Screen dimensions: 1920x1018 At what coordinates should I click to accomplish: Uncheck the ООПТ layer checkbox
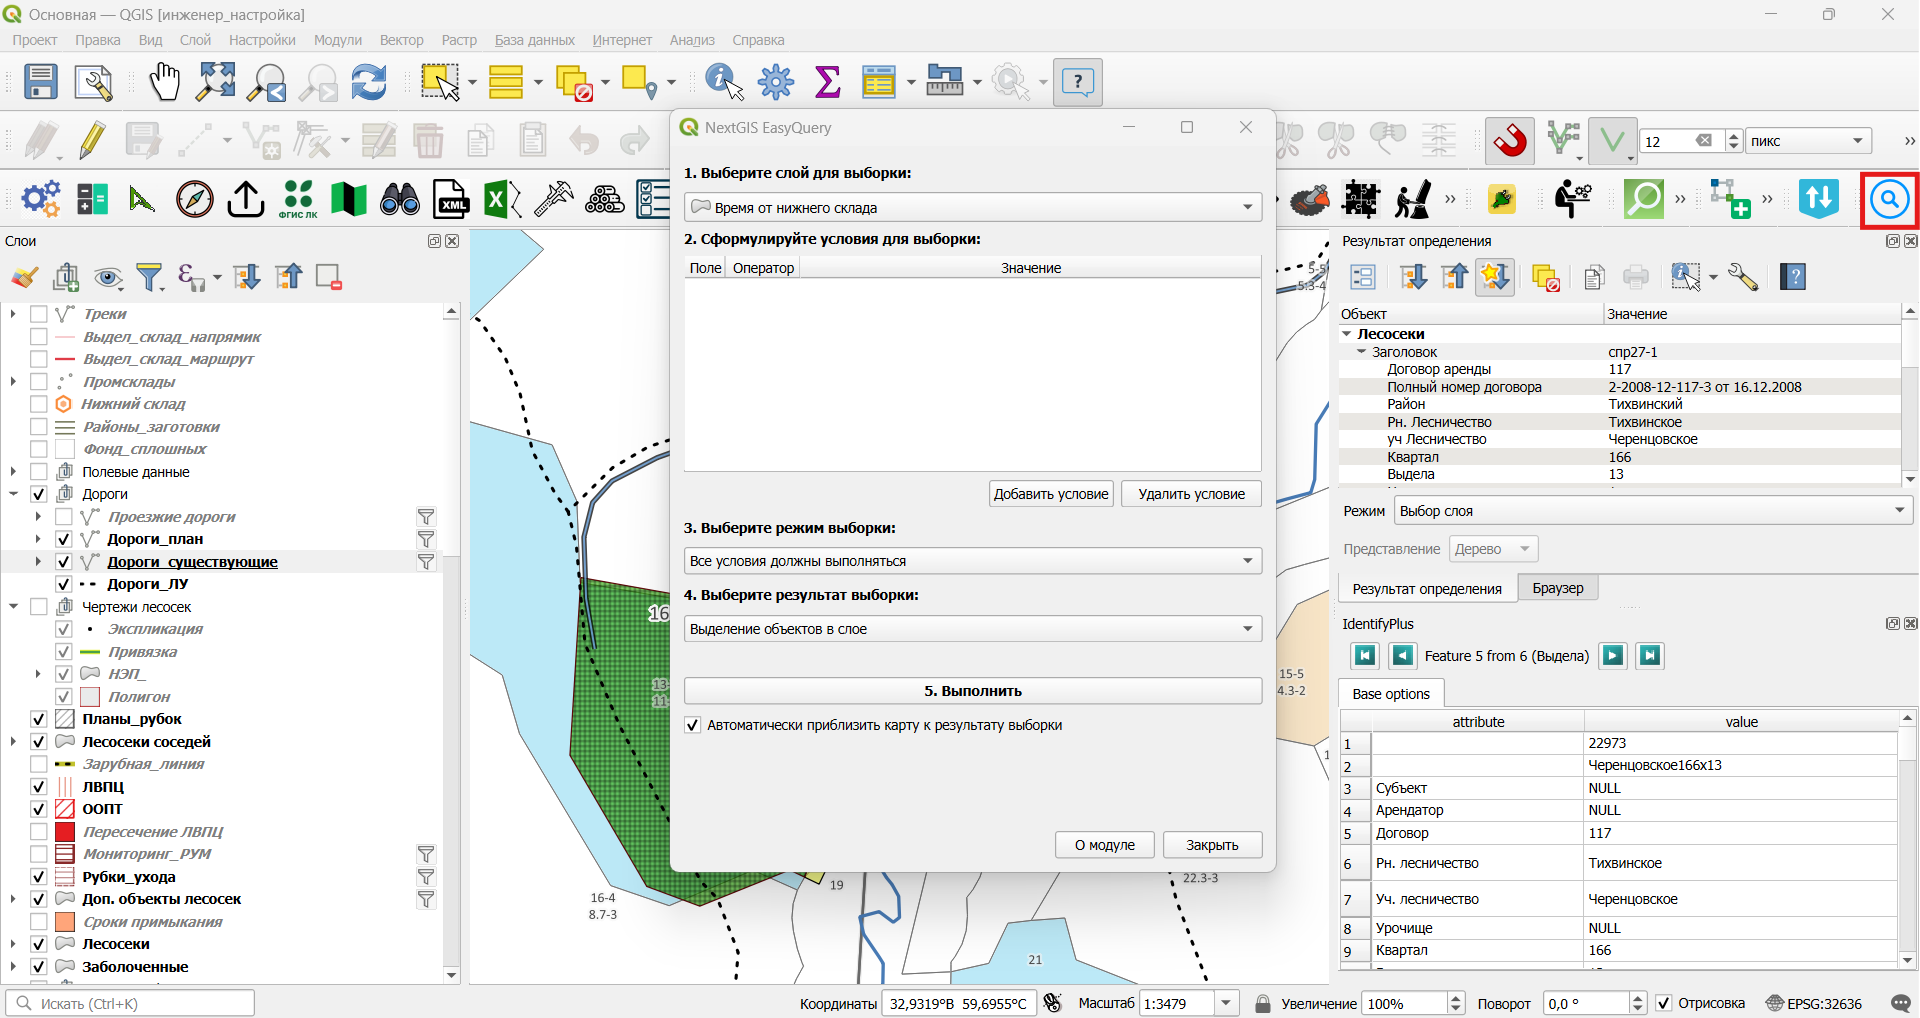coord(39,809)
